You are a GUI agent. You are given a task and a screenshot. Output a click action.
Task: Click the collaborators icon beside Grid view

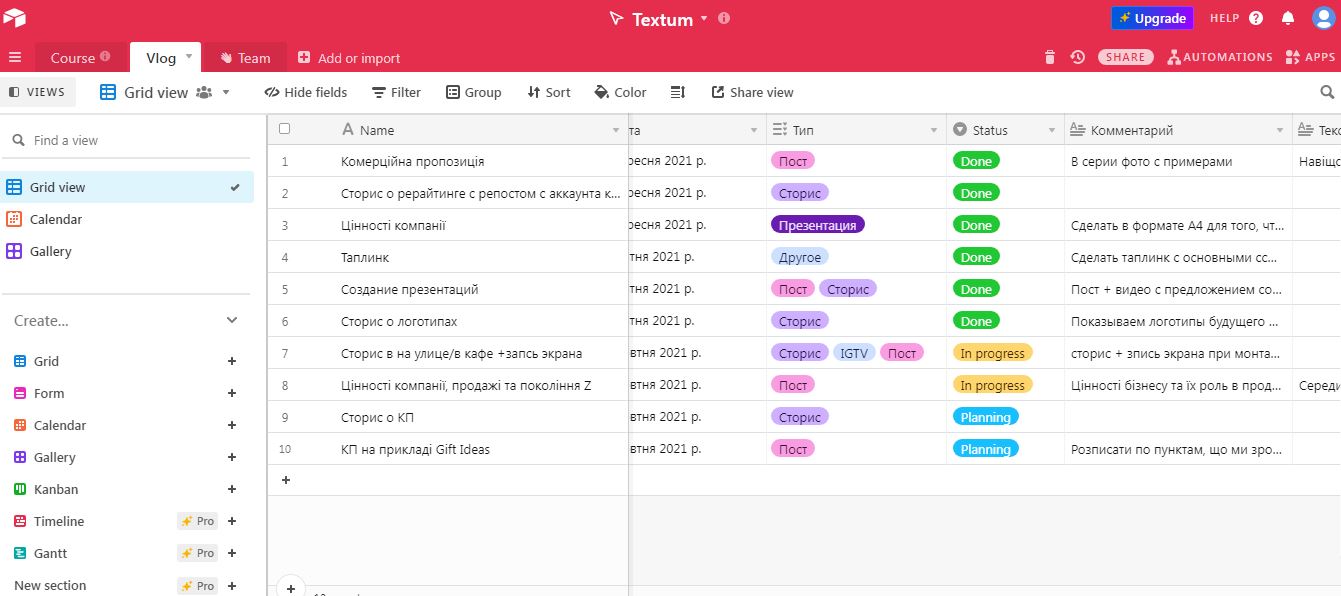(x=204, y=92)
